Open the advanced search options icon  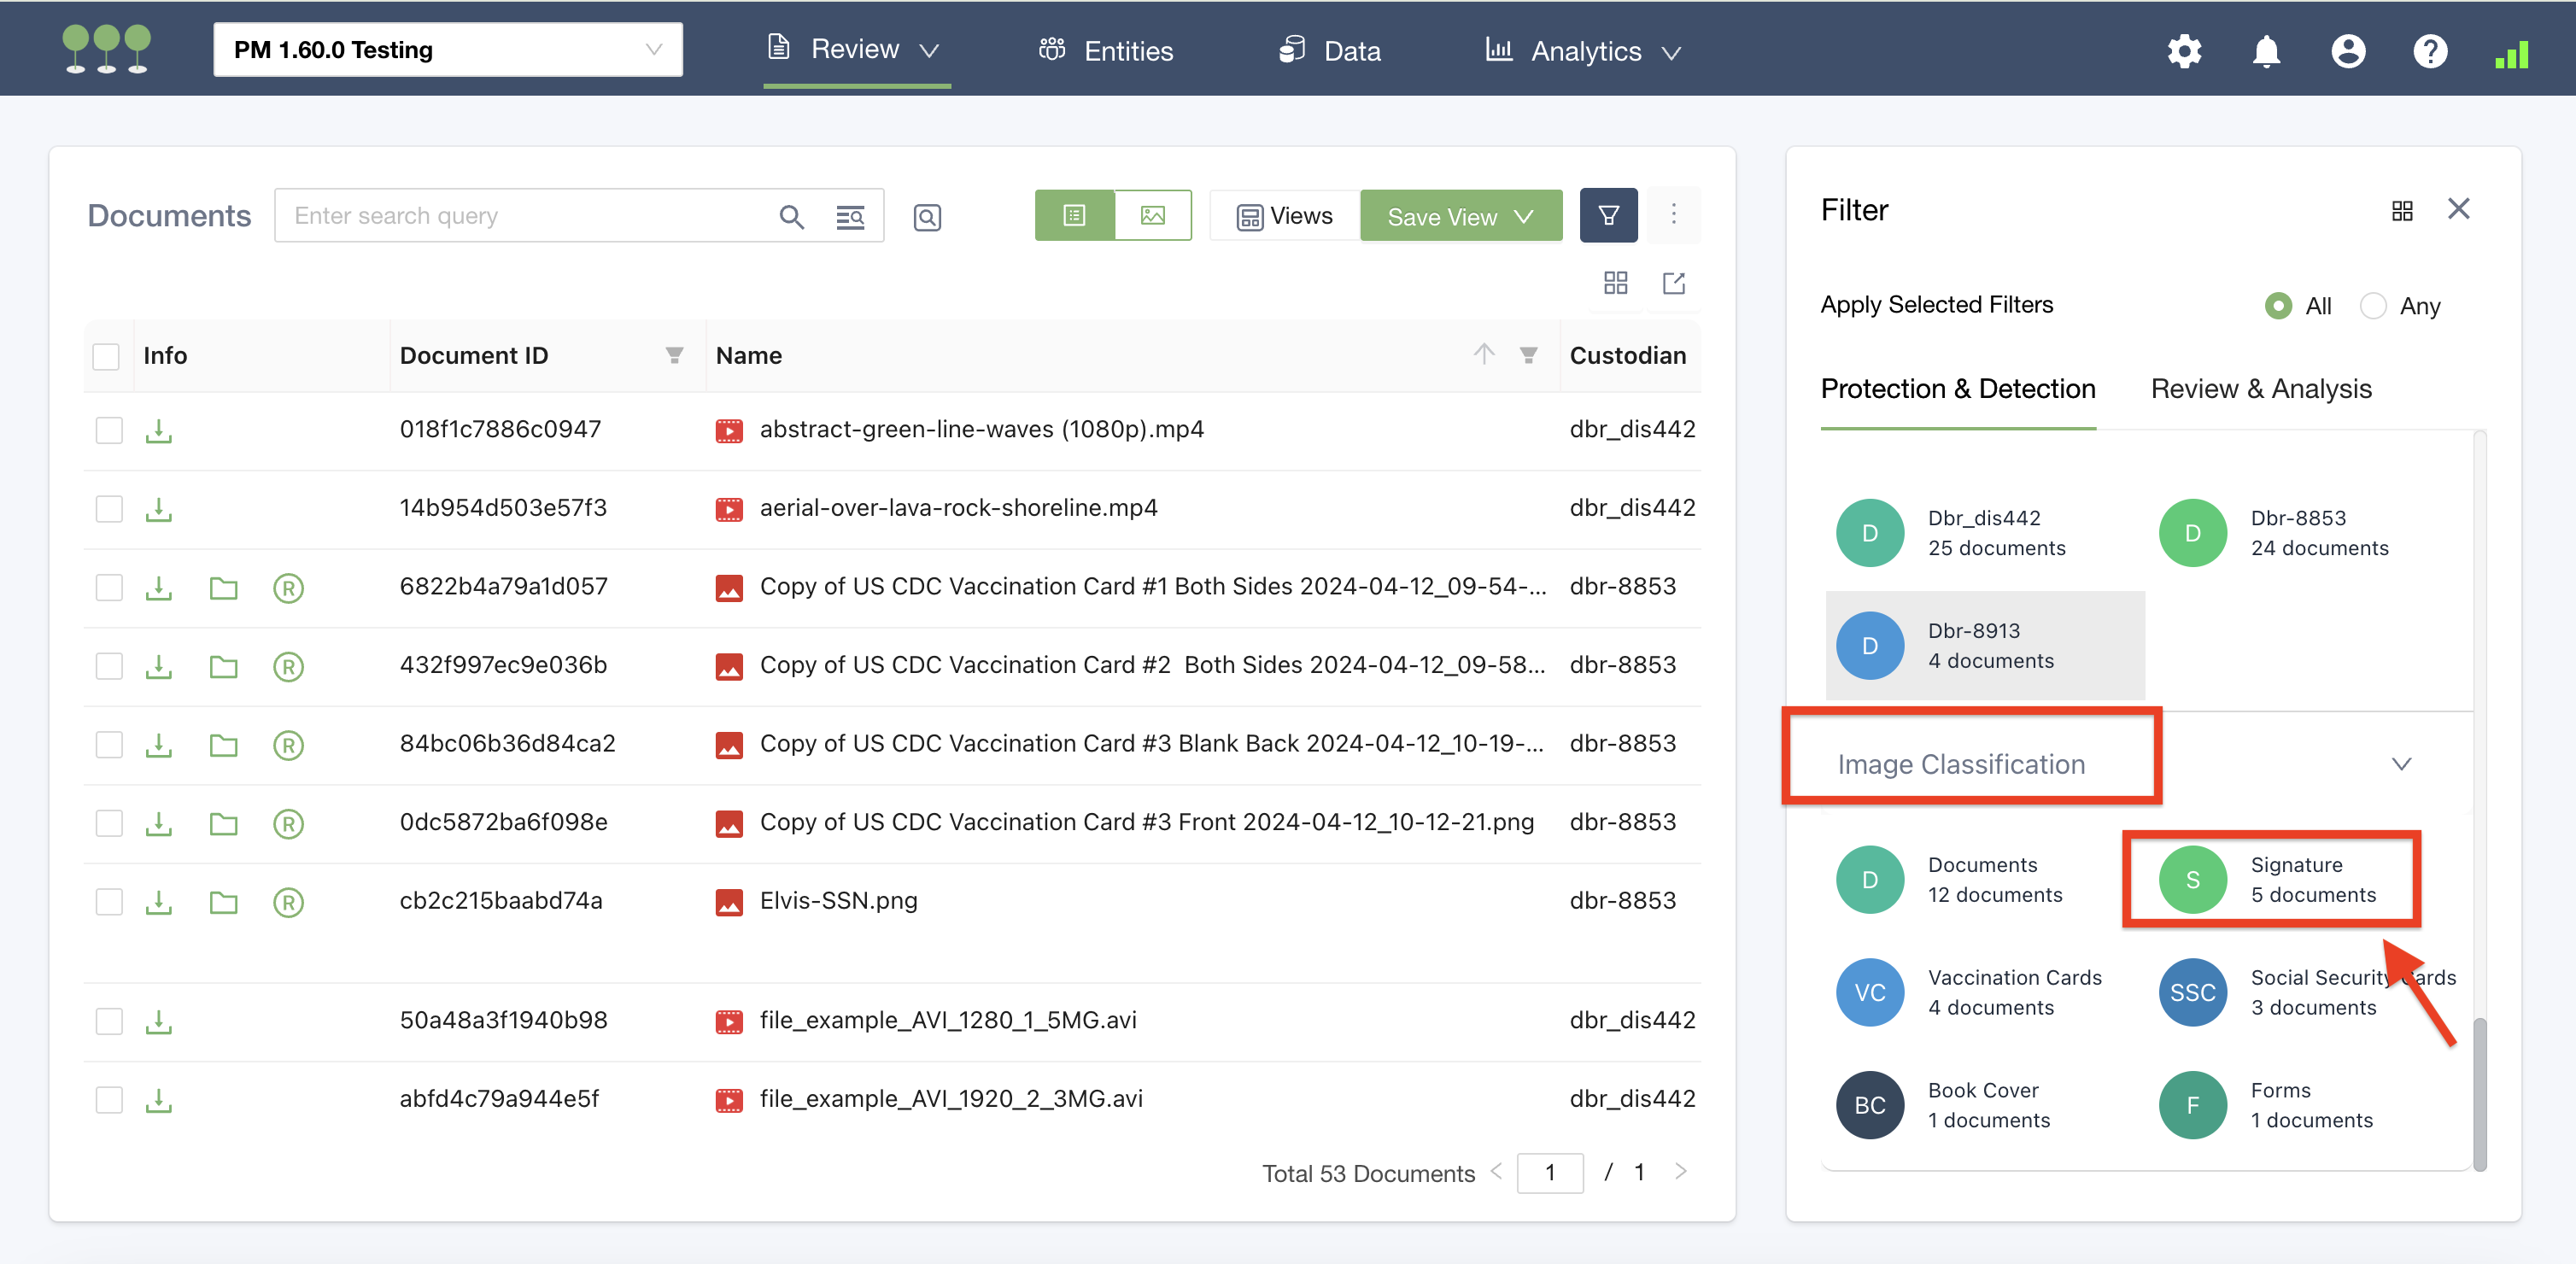(849, 216)
